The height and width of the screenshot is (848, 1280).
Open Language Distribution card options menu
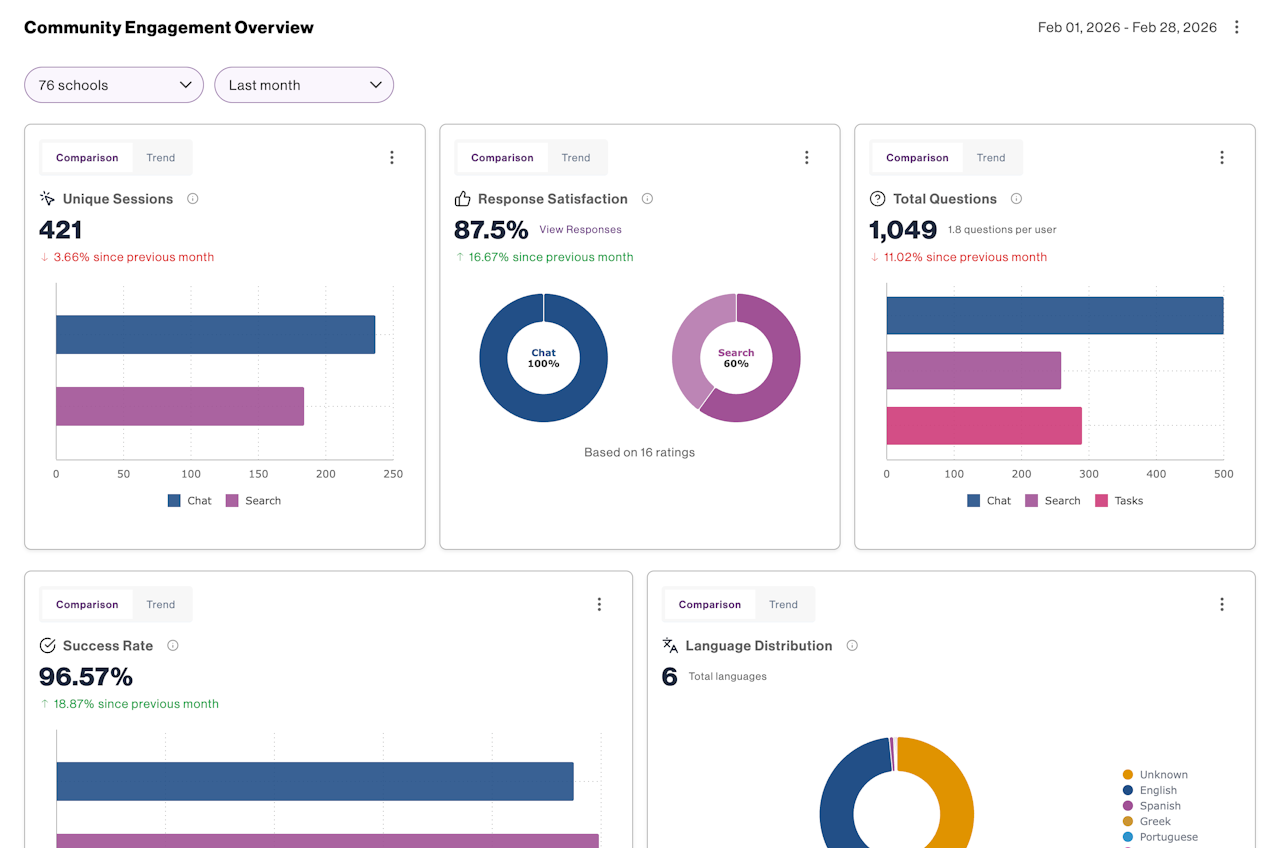pyautogui.click(x=1222, y=604)
